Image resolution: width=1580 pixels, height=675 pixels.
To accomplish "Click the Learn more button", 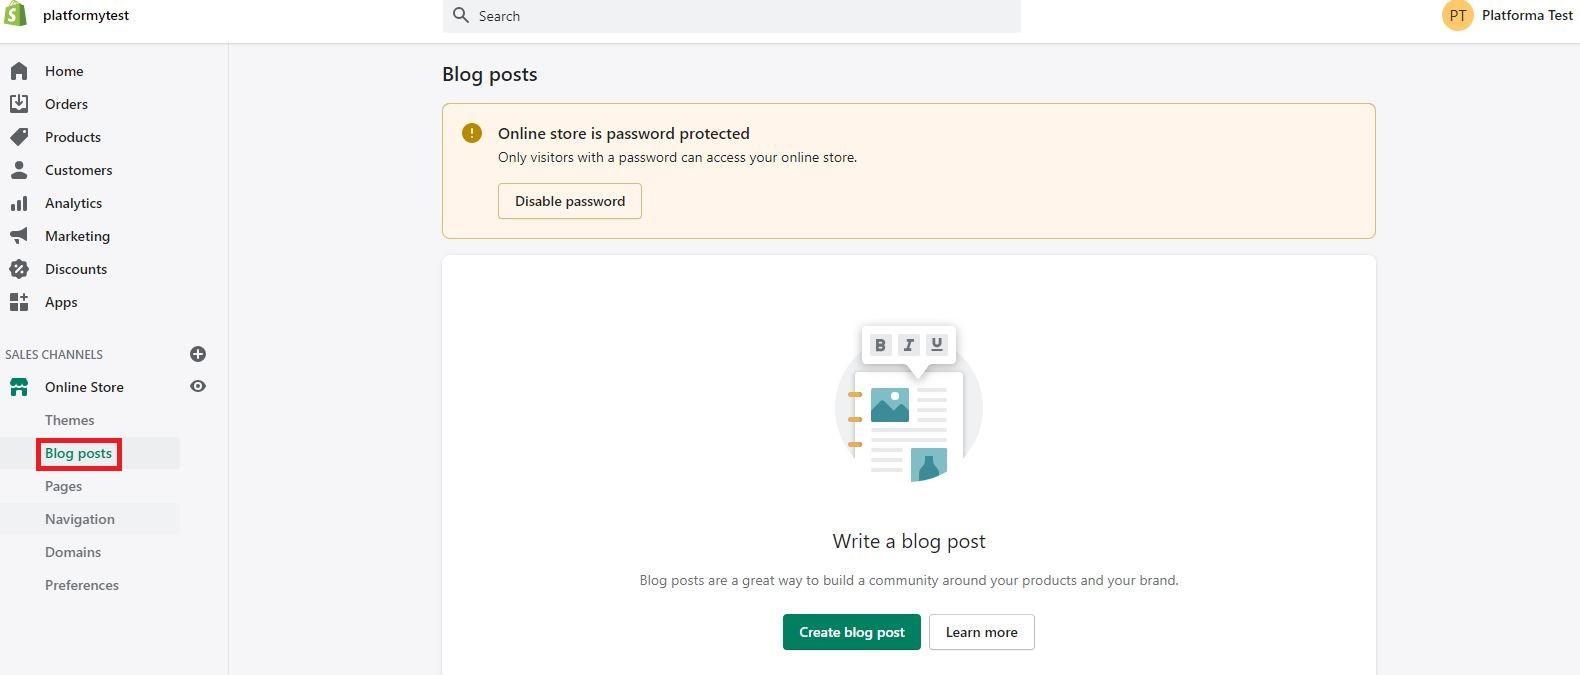I will tap(982, 632).
